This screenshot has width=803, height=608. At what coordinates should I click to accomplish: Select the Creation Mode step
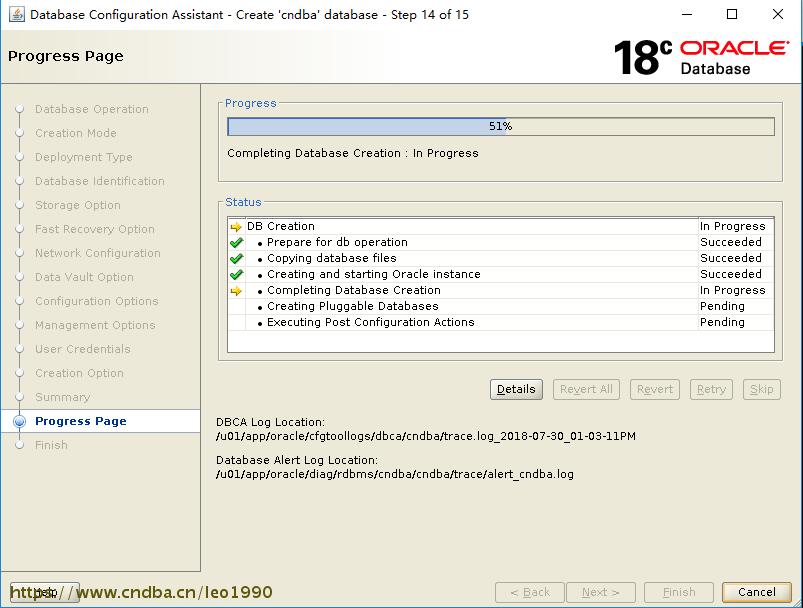76,133
